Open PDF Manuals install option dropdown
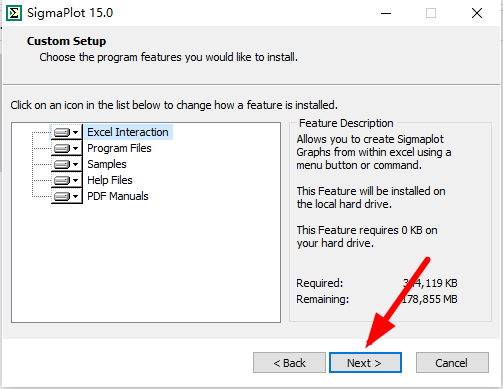The image size is (503, 389). tap(67, 196)
